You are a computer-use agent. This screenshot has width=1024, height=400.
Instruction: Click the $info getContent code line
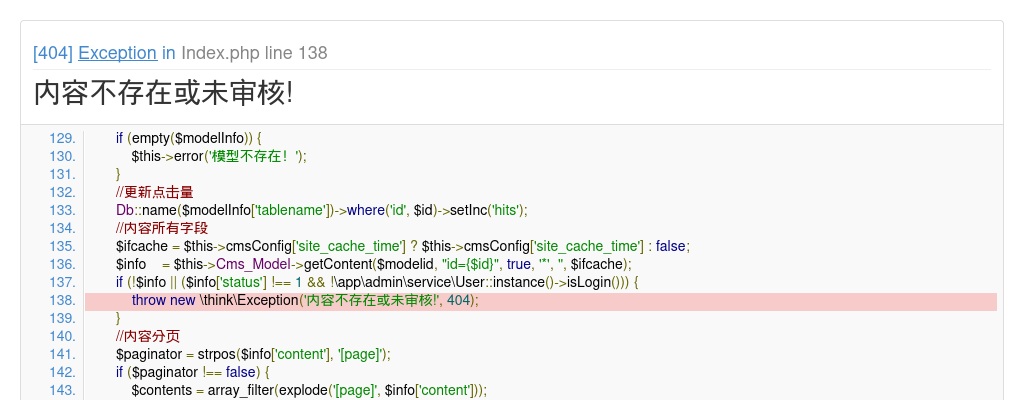click(x=374, y=264)
